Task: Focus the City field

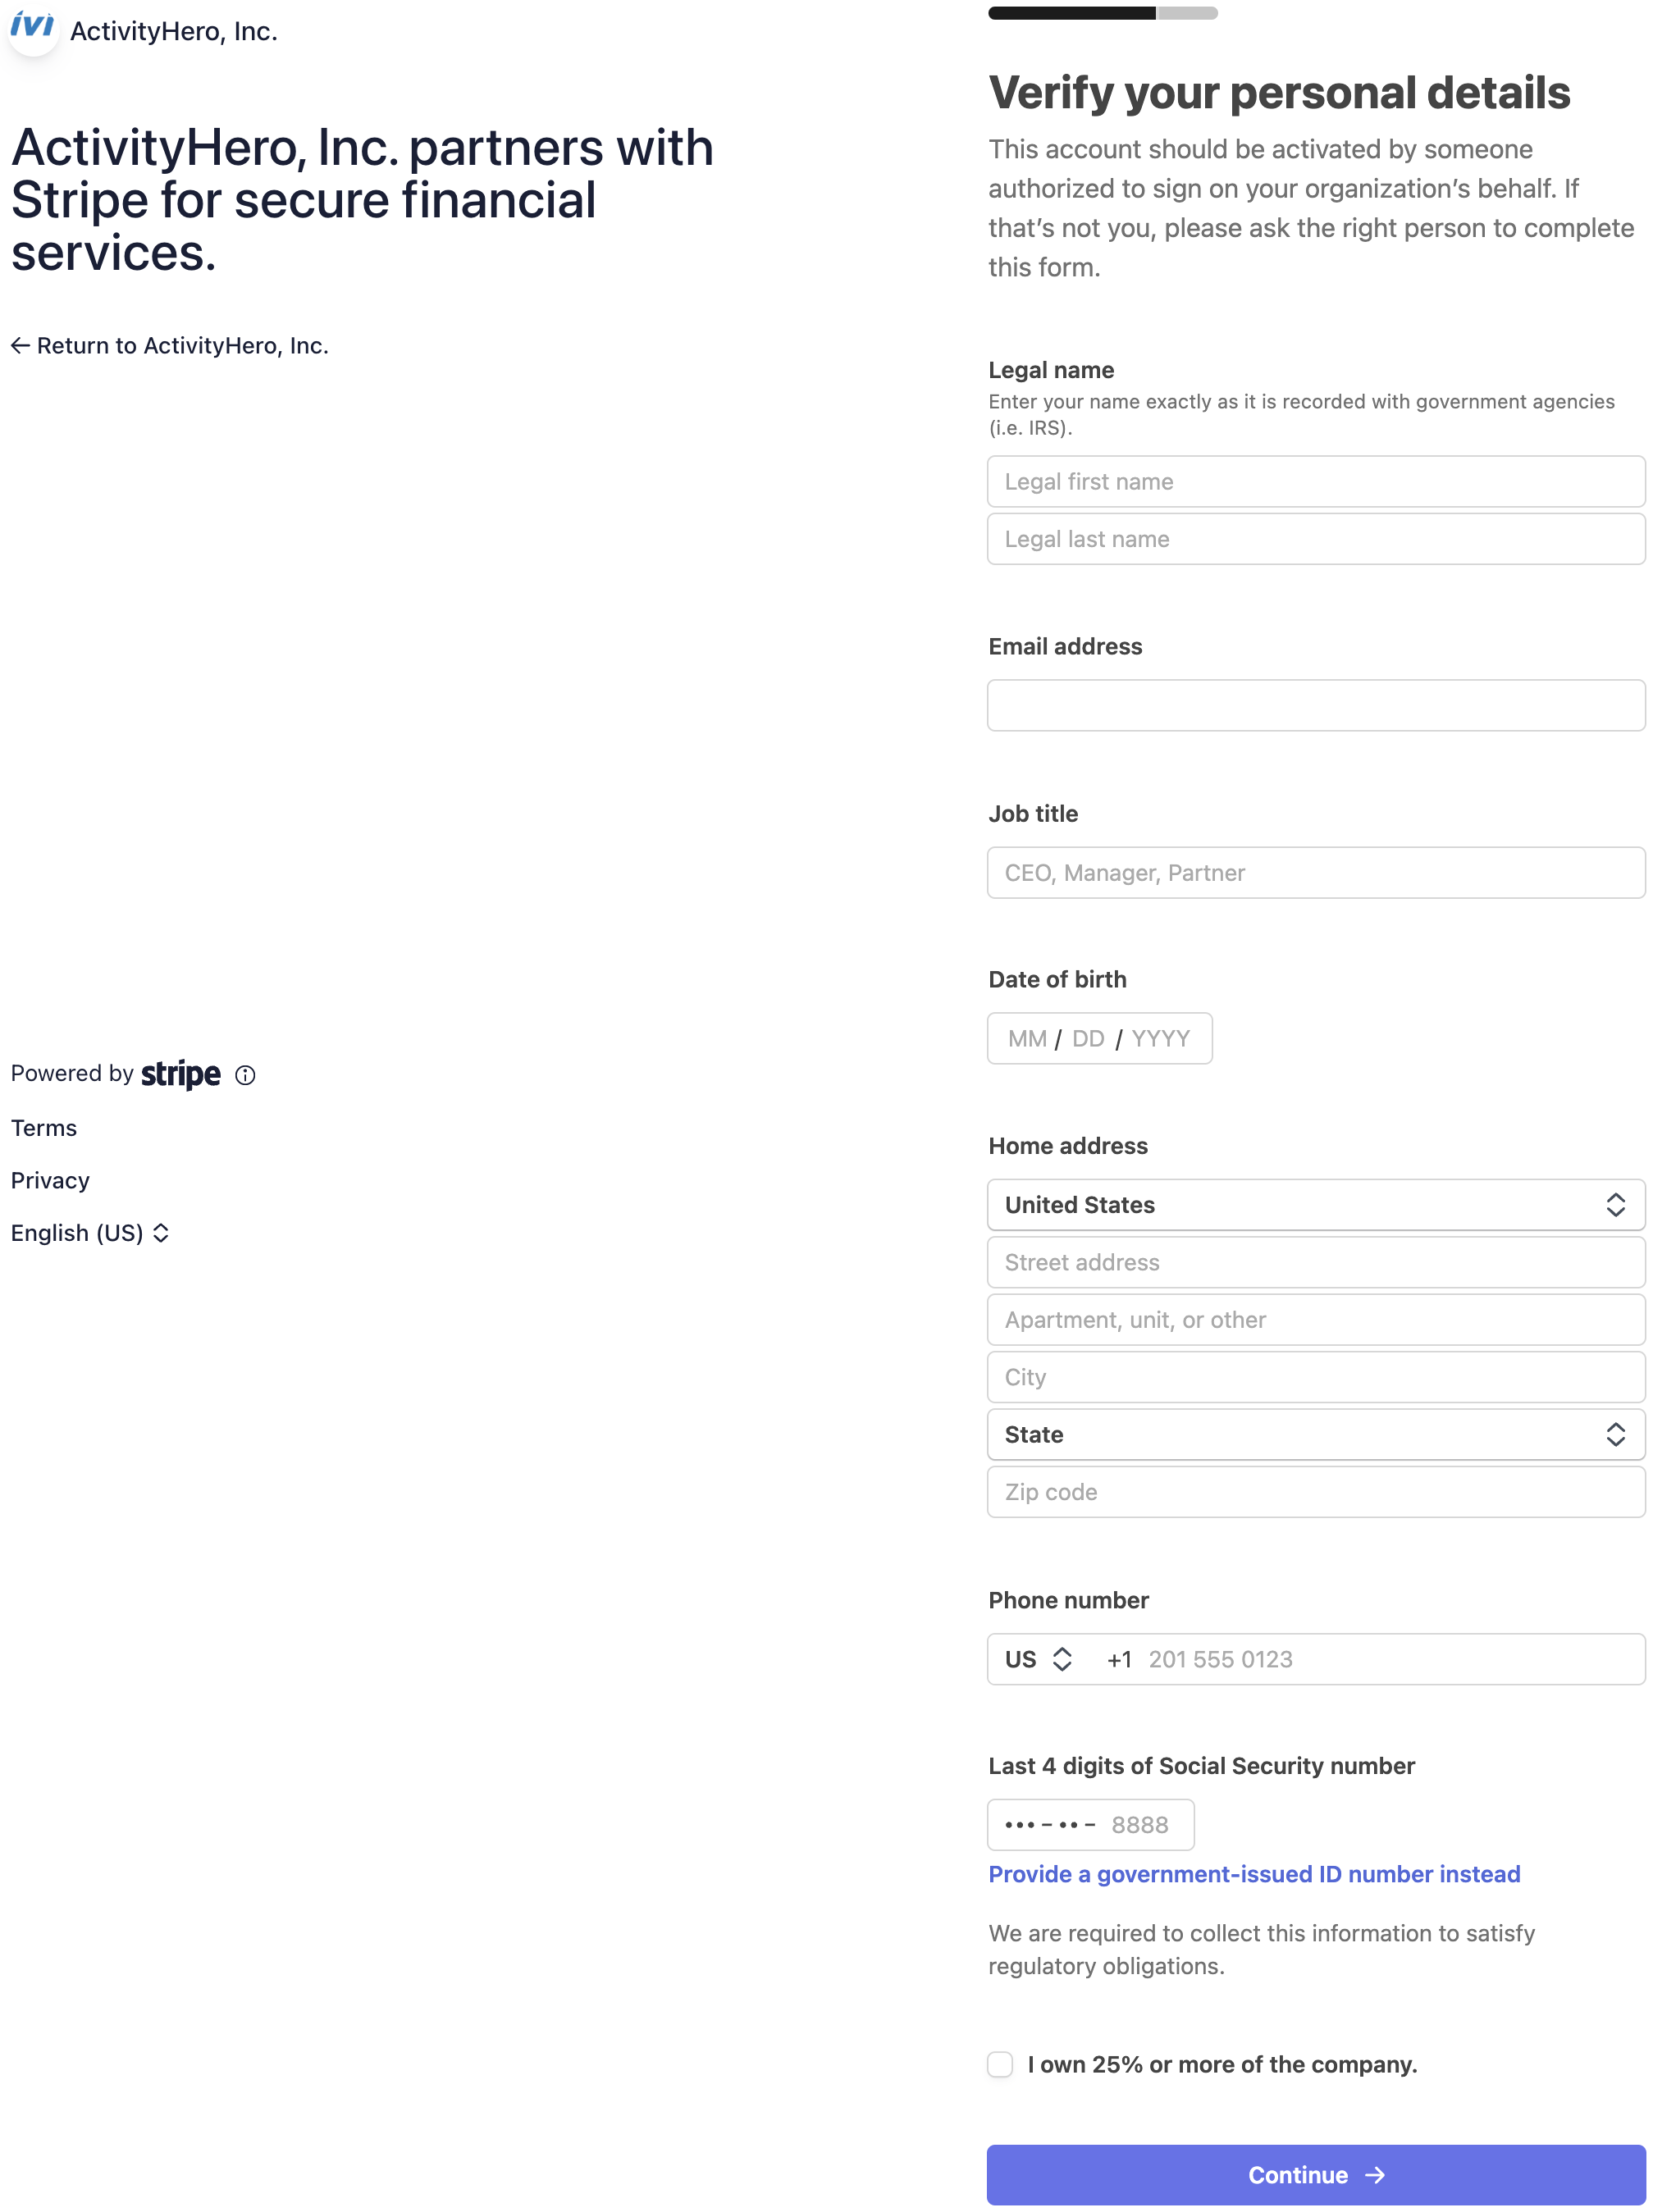Action: (1316, 1377)
